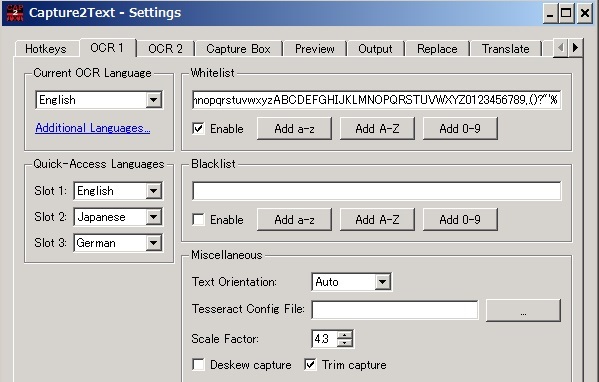The image size is (599, 382).
Task: Open the OCR 2 tab
Action: coord(165,49)
